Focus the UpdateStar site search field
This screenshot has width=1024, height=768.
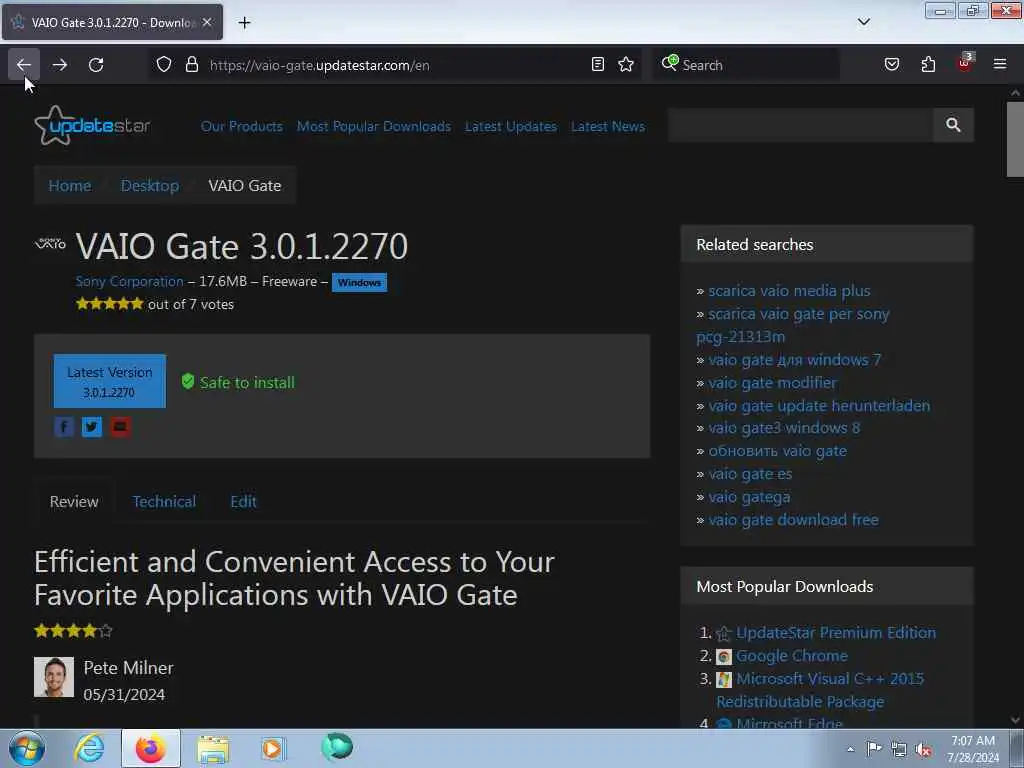[801, 125]
